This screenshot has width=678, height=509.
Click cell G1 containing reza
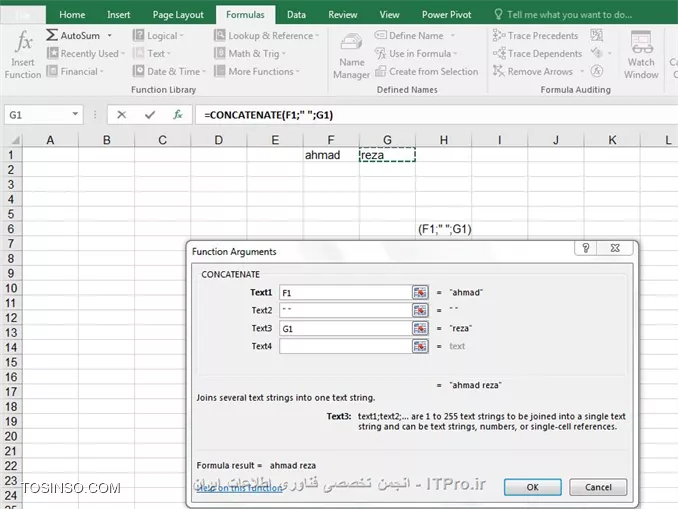pyautogui.click(x=387, y=155)
